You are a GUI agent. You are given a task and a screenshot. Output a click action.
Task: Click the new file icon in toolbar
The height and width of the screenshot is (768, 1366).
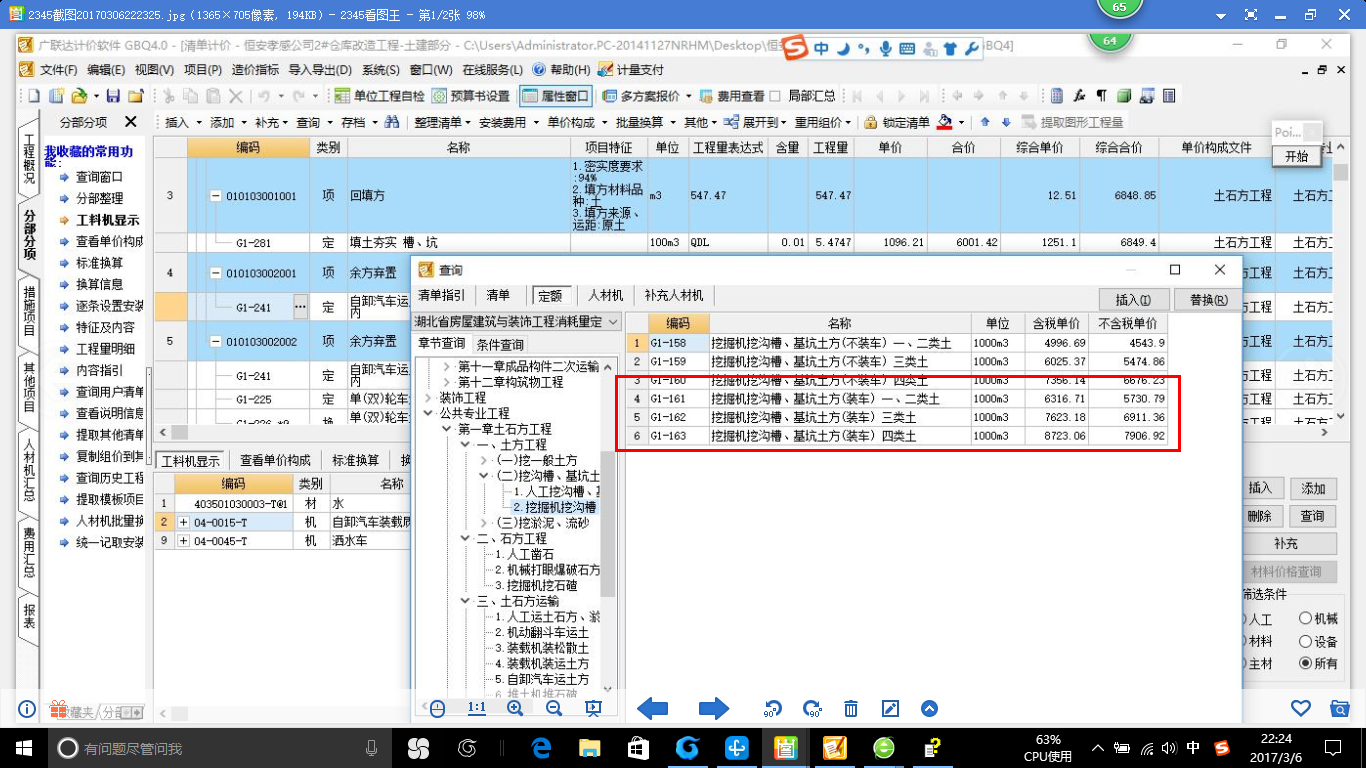pos(33,96)
